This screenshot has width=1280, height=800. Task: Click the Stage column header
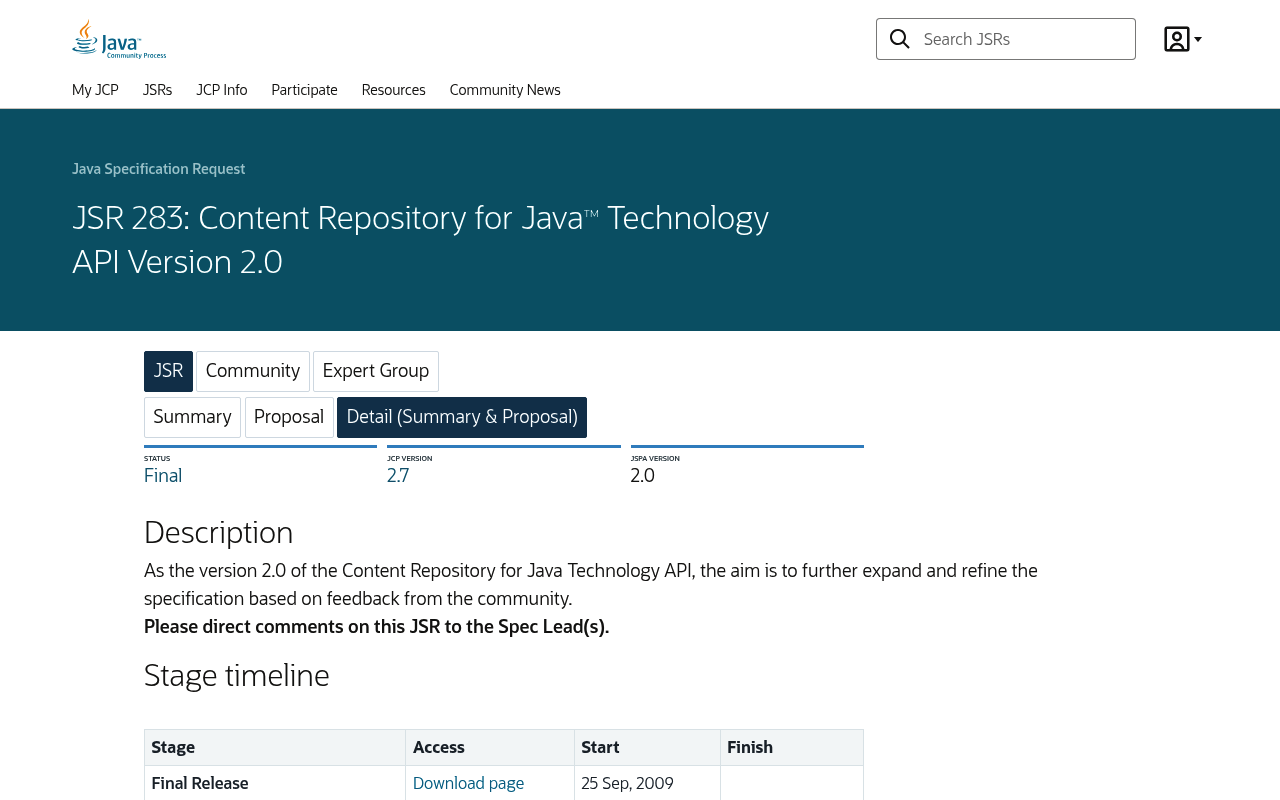pyautogui.click(x=275, y=748)
